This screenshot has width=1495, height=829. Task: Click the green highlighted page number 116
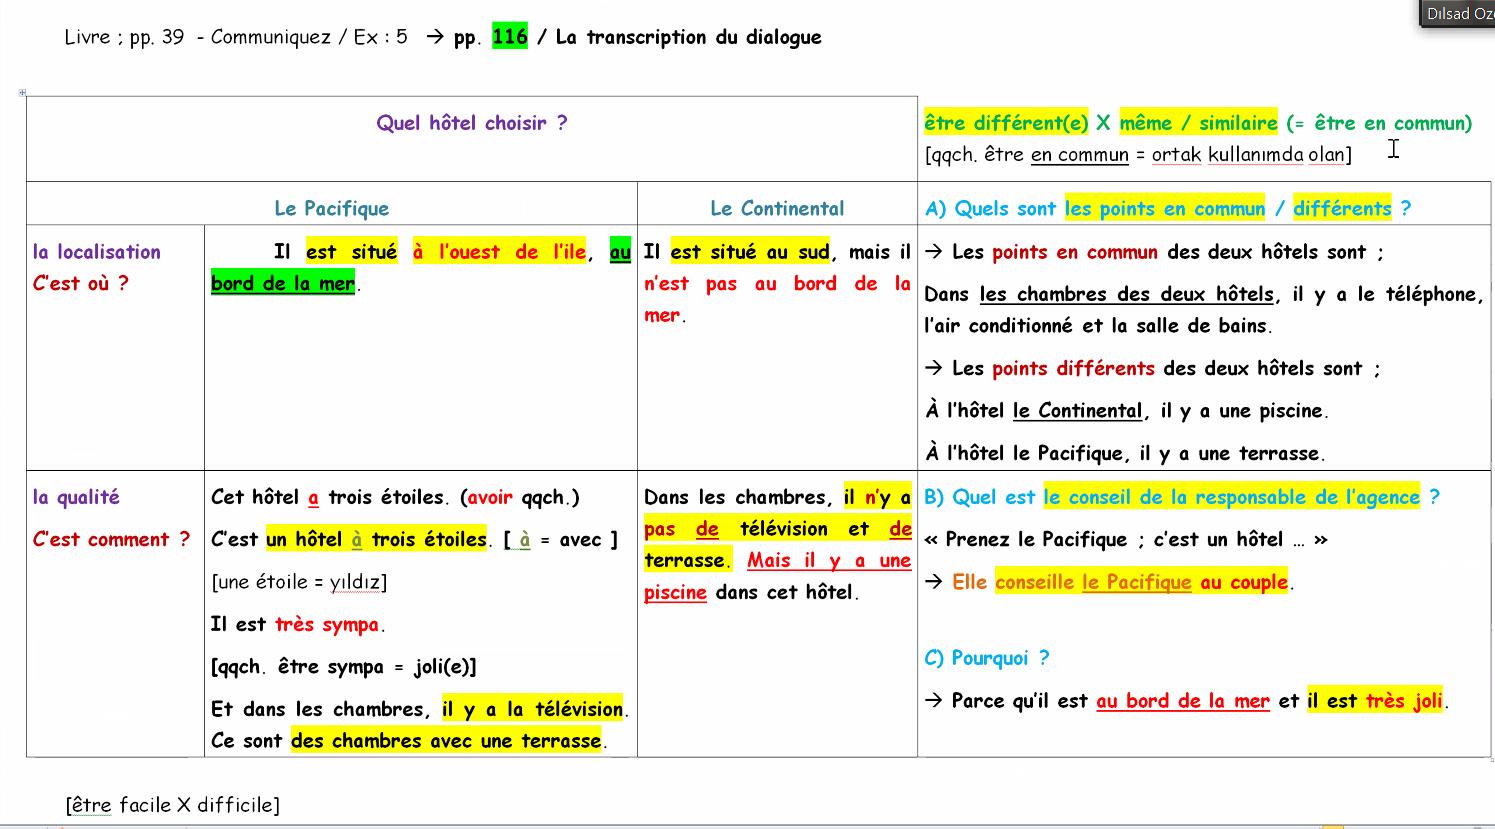[x=509, y=37]
